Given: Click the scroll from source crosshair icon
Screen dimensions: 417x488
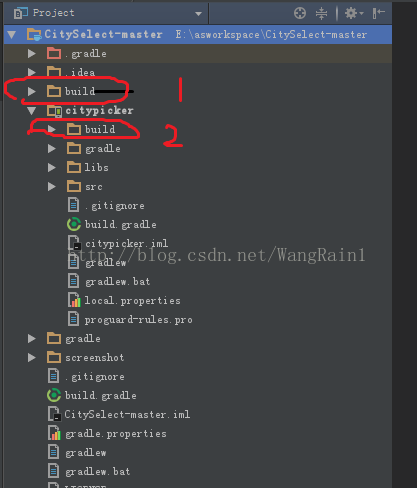Looking at the screenshot, I should click(x=300, y=13).
